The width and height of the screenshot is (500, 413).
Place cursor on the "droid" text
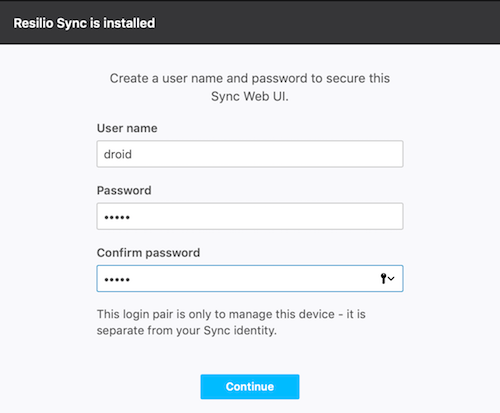pos(118,154)
